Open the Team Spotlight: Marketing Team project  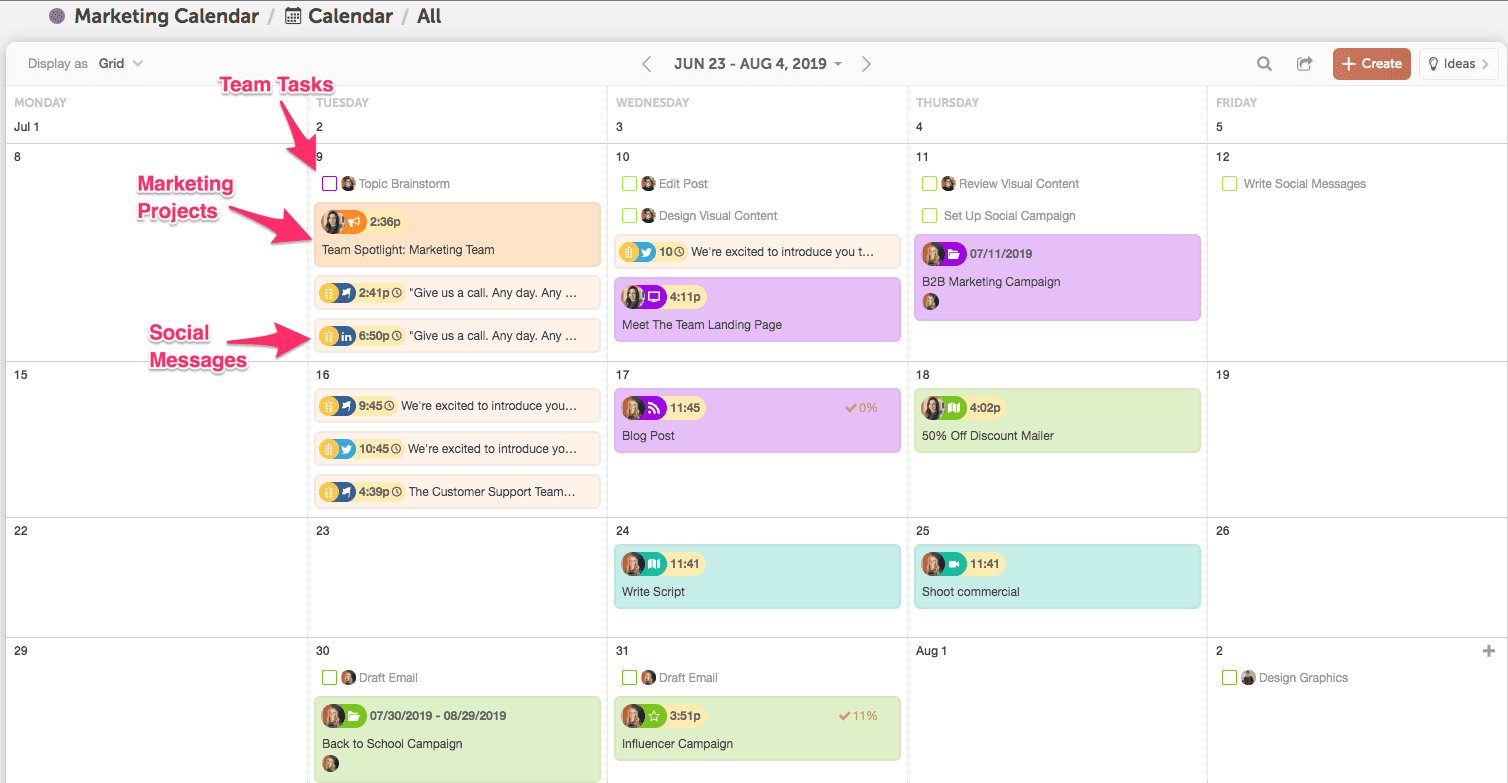point(457,235)
